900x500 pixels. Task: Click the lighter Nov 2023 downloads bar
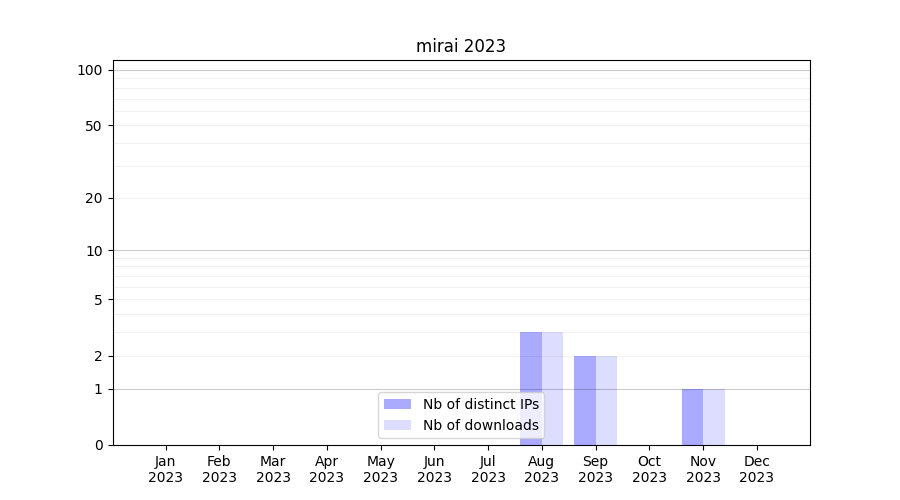click(714, 417)
